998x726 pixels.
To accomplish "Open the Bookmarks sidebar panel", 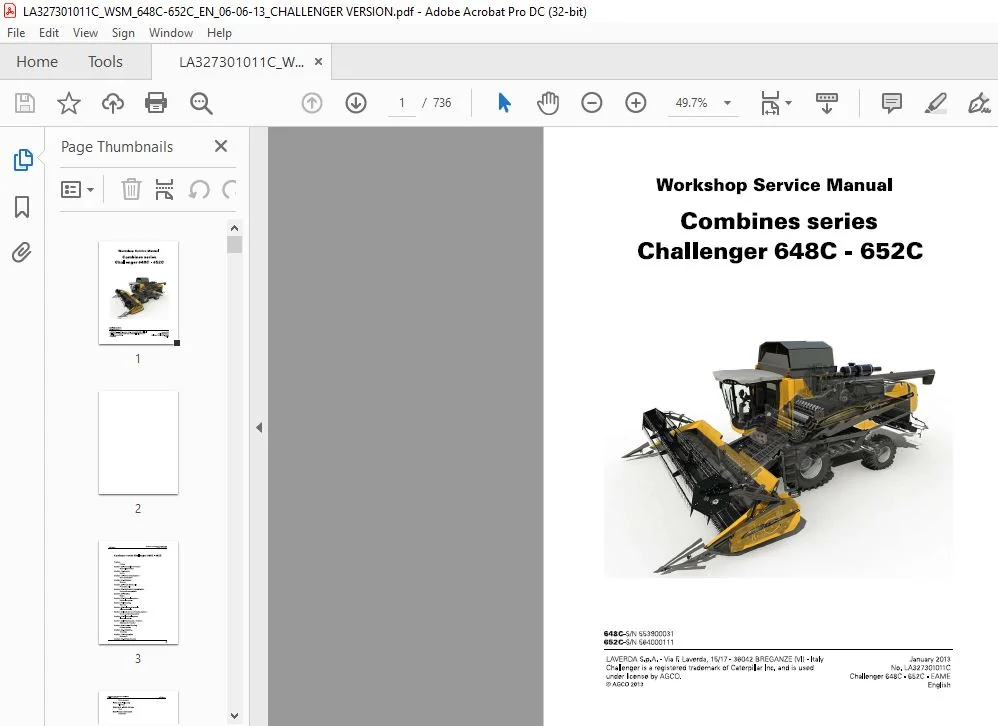I will click(x=22, y=207).
